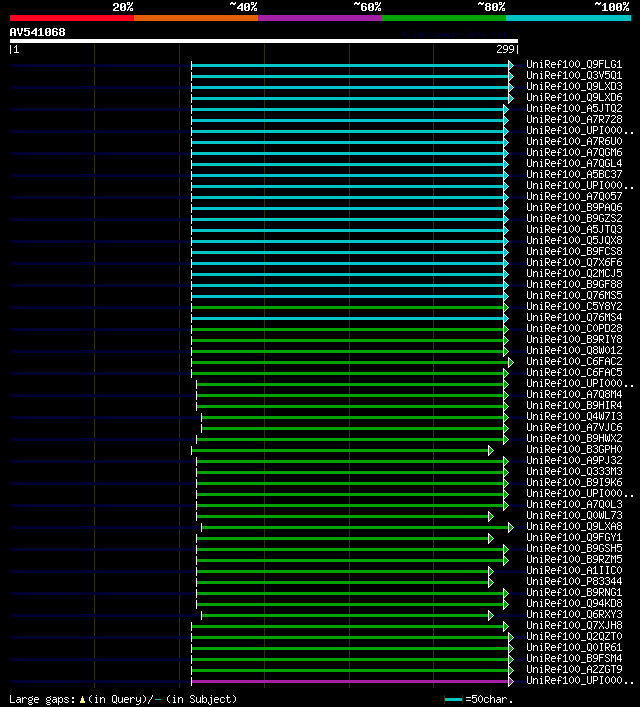Image resolution: width=640 pixels, height=707 pixels.
Task: Select hit label UniRef100_Q6RXY3
Action: coord(574,614)
